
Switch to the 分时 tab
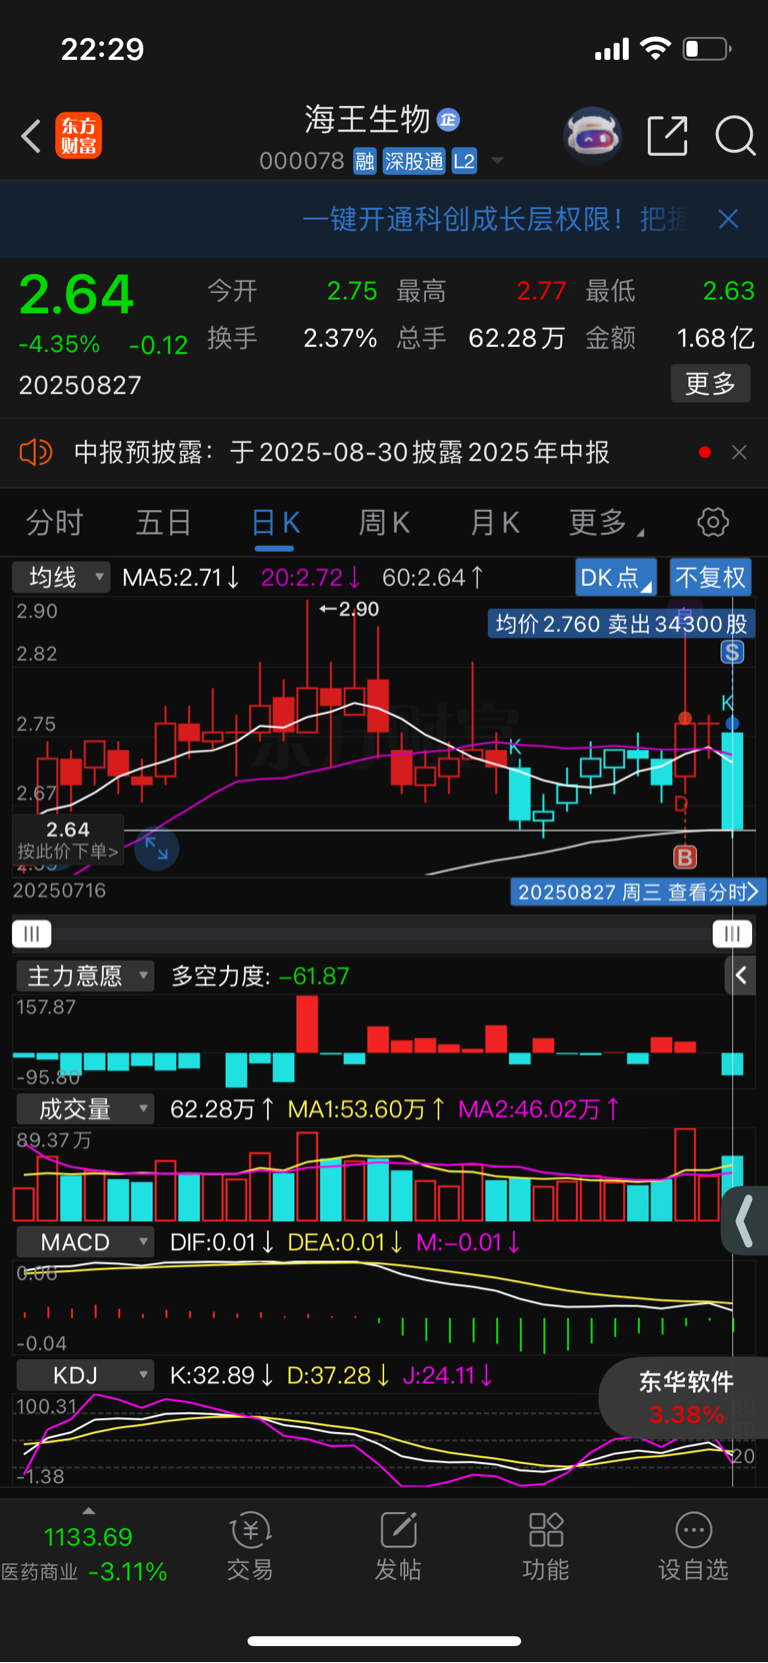coord(54,522)
